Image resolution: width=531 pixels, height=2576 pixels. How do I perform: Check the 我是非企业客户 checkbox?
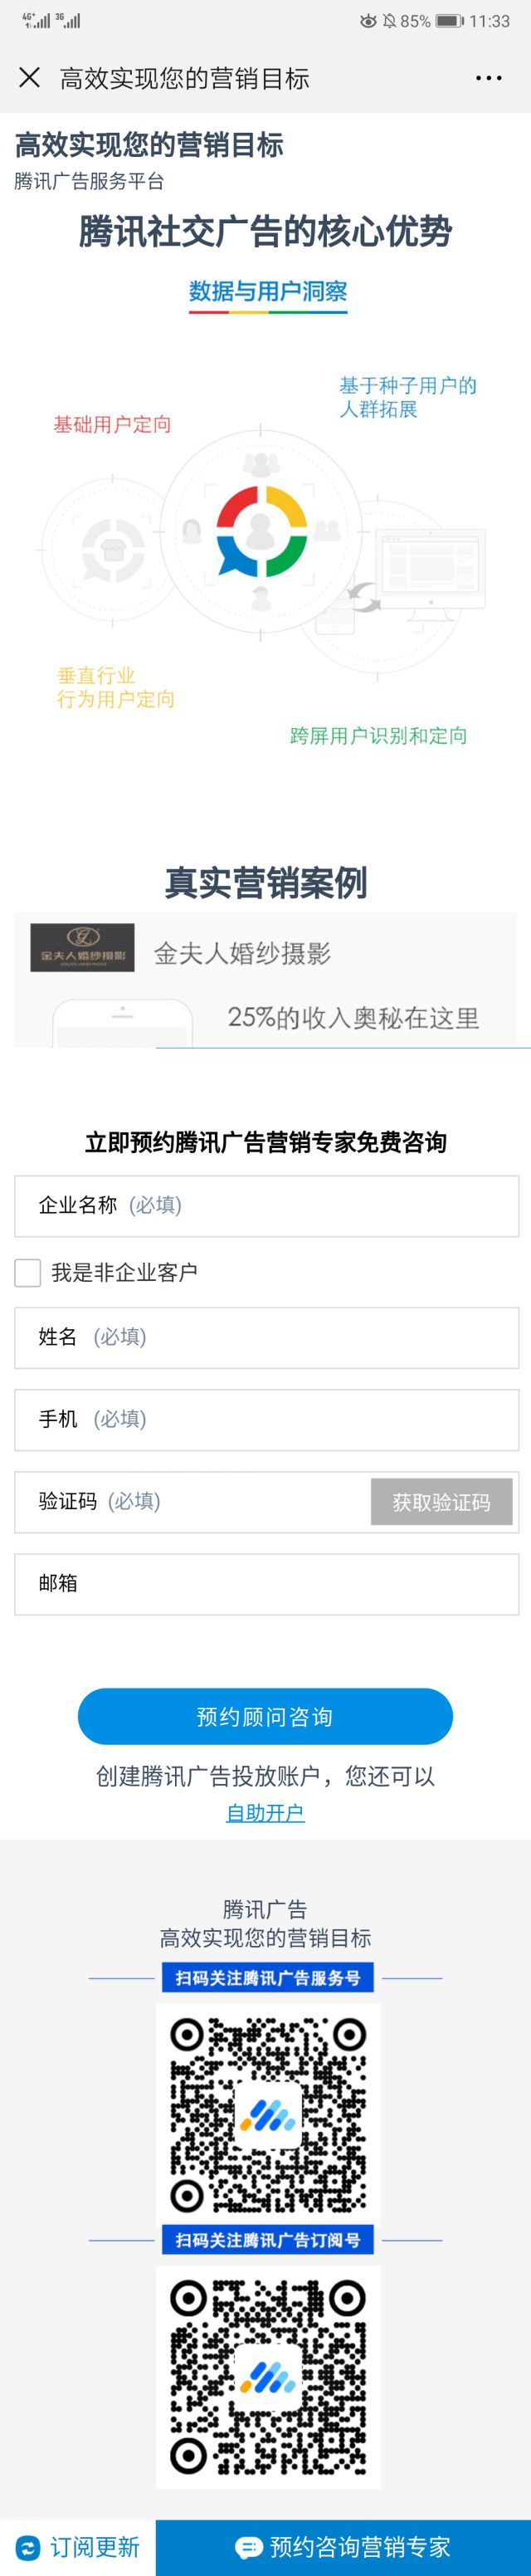[x=28, y=1272]
